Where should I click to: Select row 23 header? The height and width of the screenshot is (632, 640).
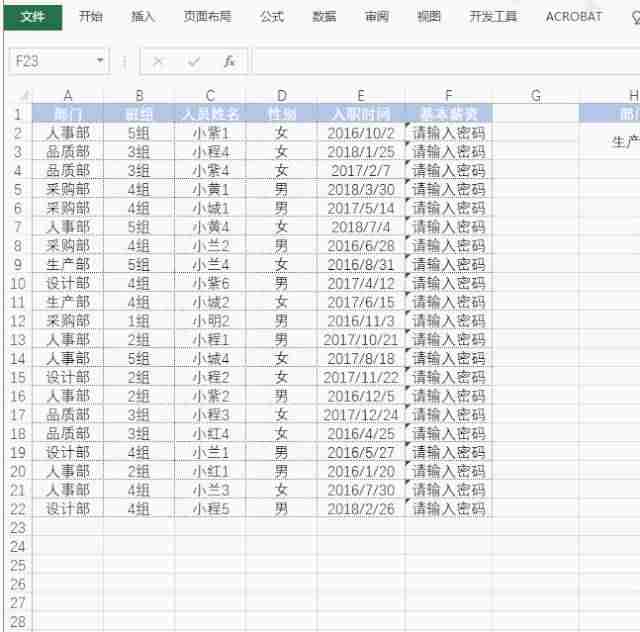tap(18, 527)
